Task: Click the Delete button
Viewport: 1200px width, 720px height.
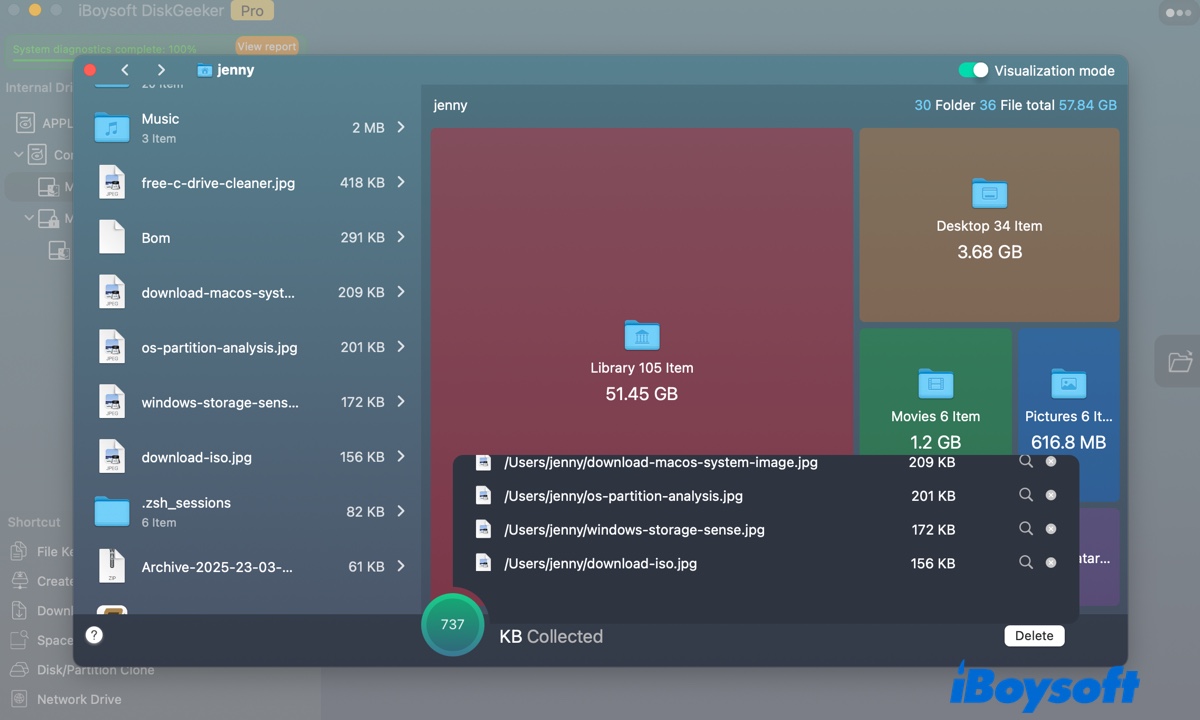Action: (x=1034, y=636)
